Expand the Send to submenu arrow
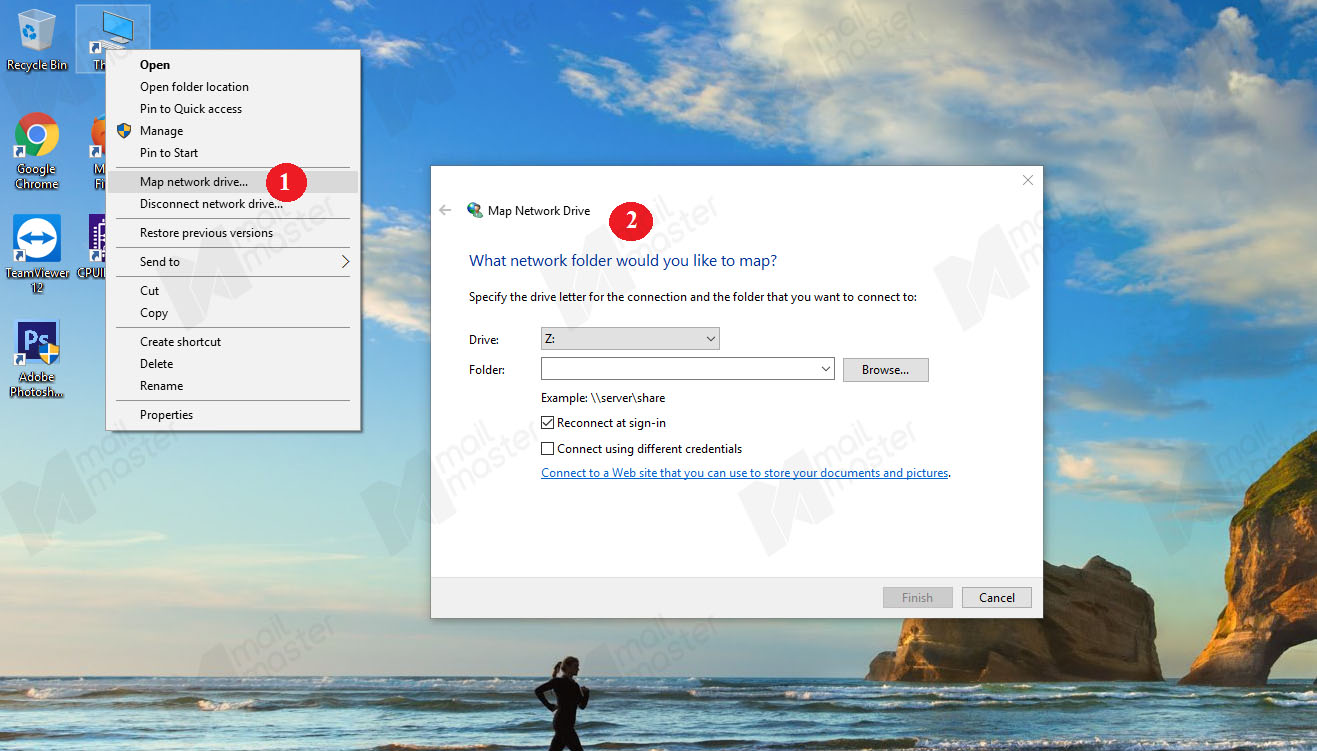 [345, 262]
